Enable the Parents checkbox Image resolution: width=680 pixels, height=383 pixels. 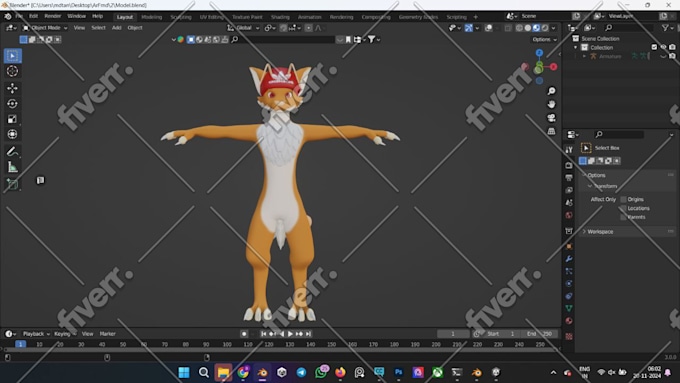(x=623, y=217)
